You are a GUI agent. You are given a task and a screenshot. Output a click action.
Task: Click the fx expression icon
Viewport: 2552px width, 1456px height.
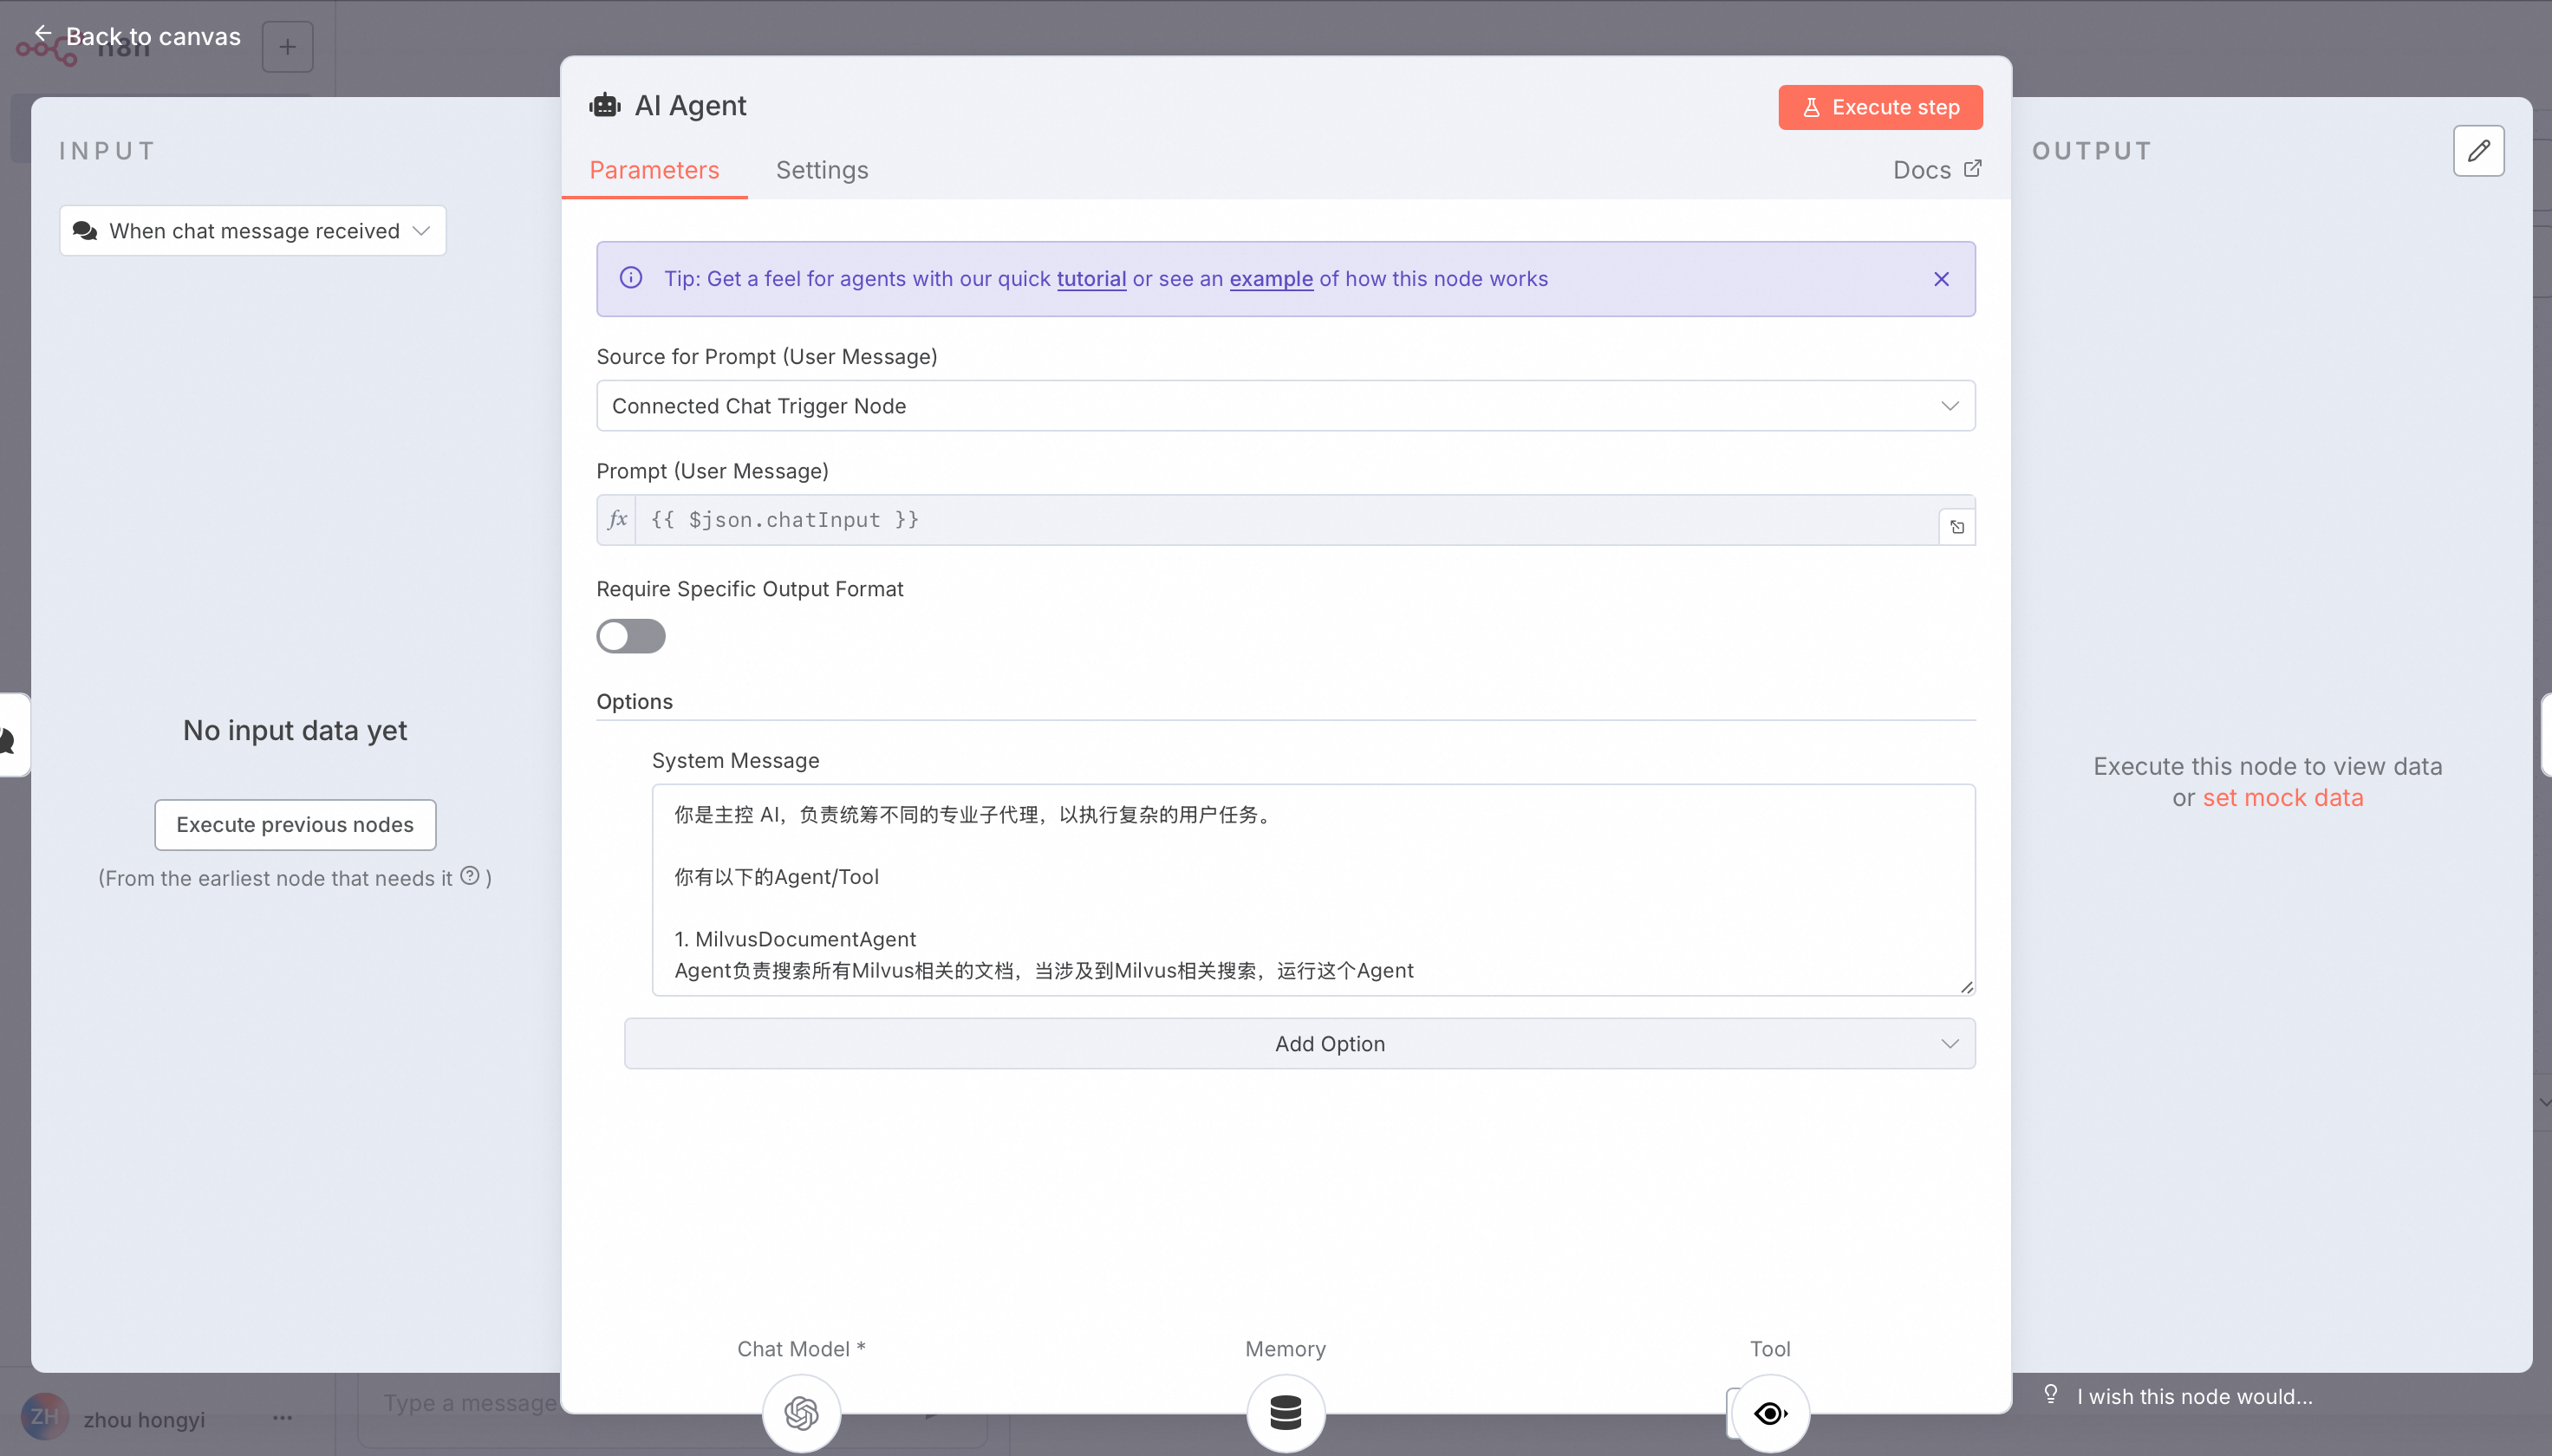(x=617, y=520)
